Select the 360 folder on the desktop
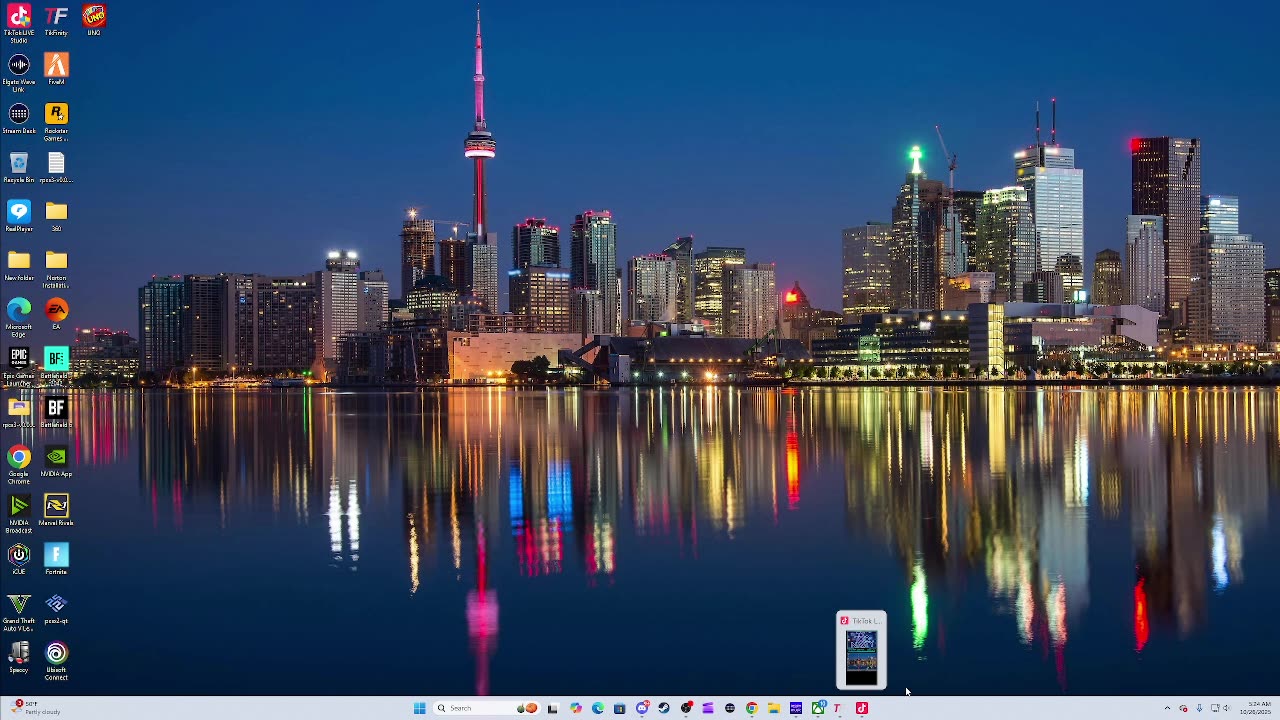1280x720 pixels. pyautogui.click(x=56, y=216)
